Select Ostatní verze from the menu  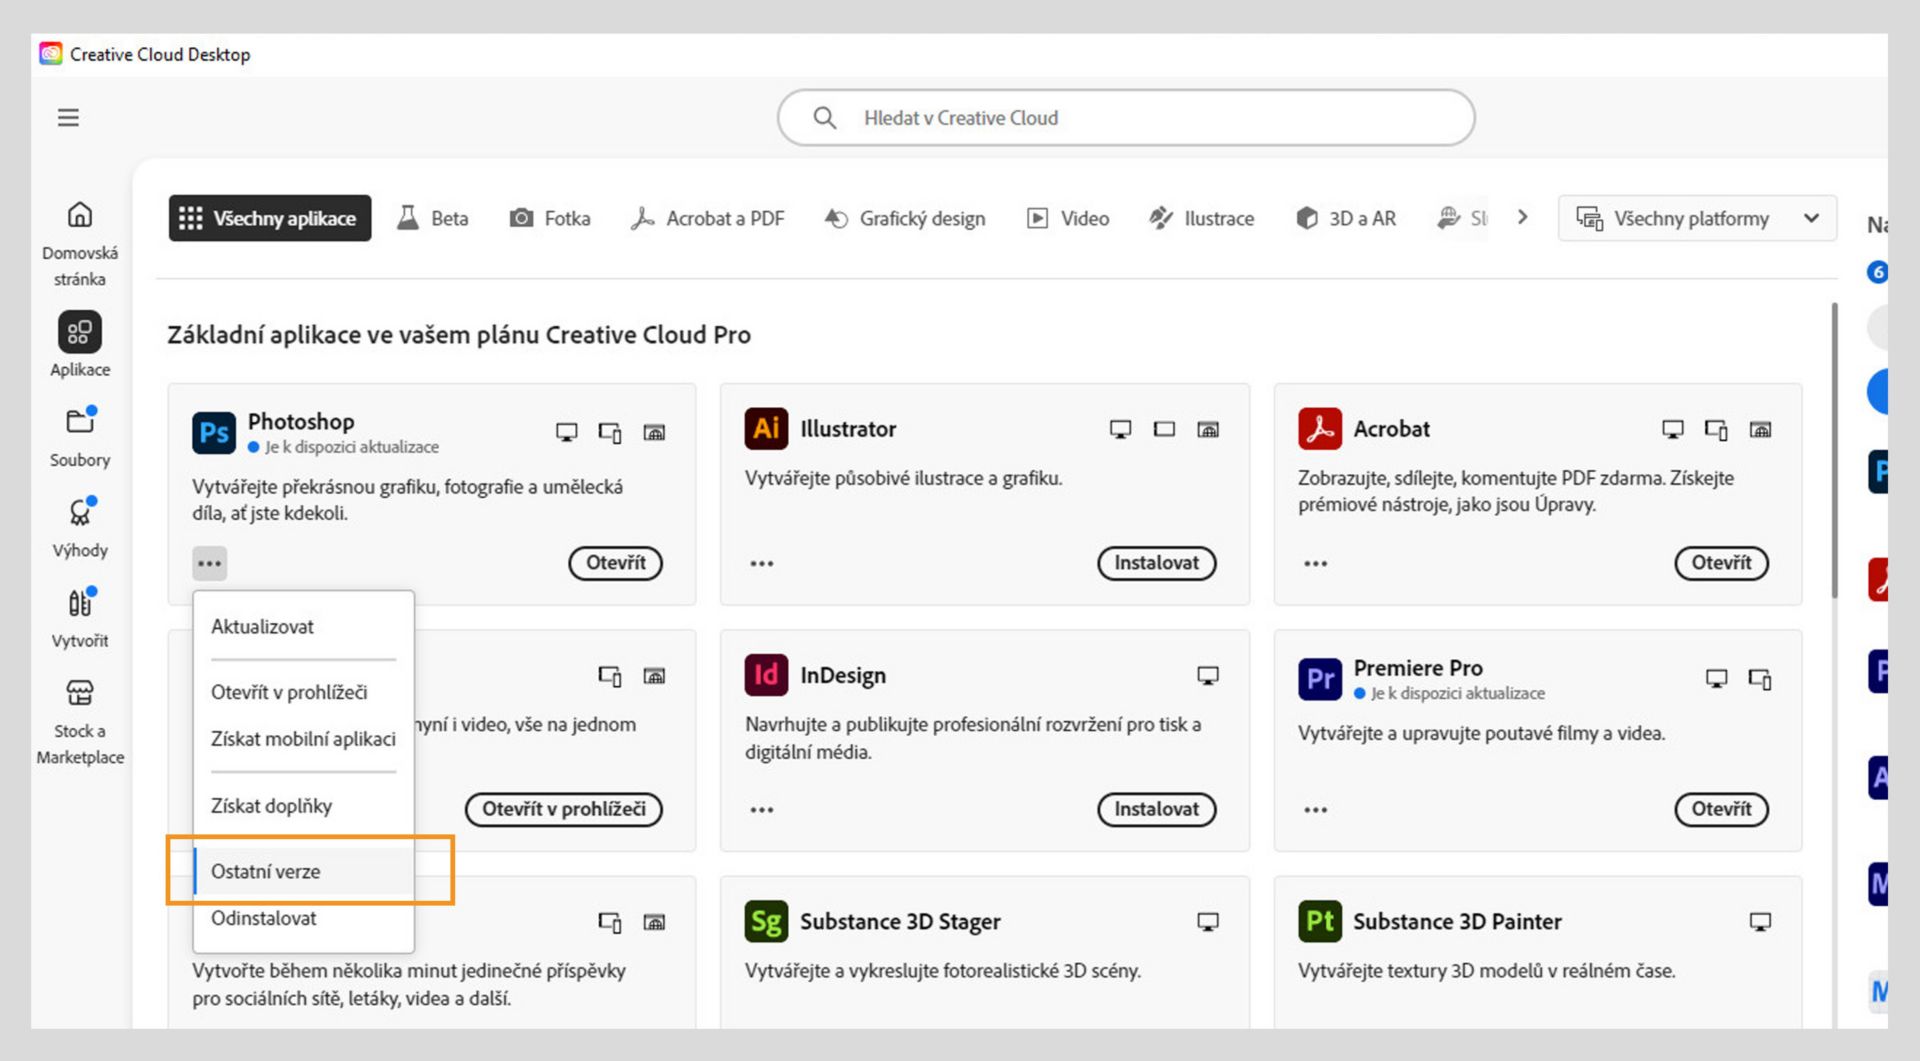(266, 871)
